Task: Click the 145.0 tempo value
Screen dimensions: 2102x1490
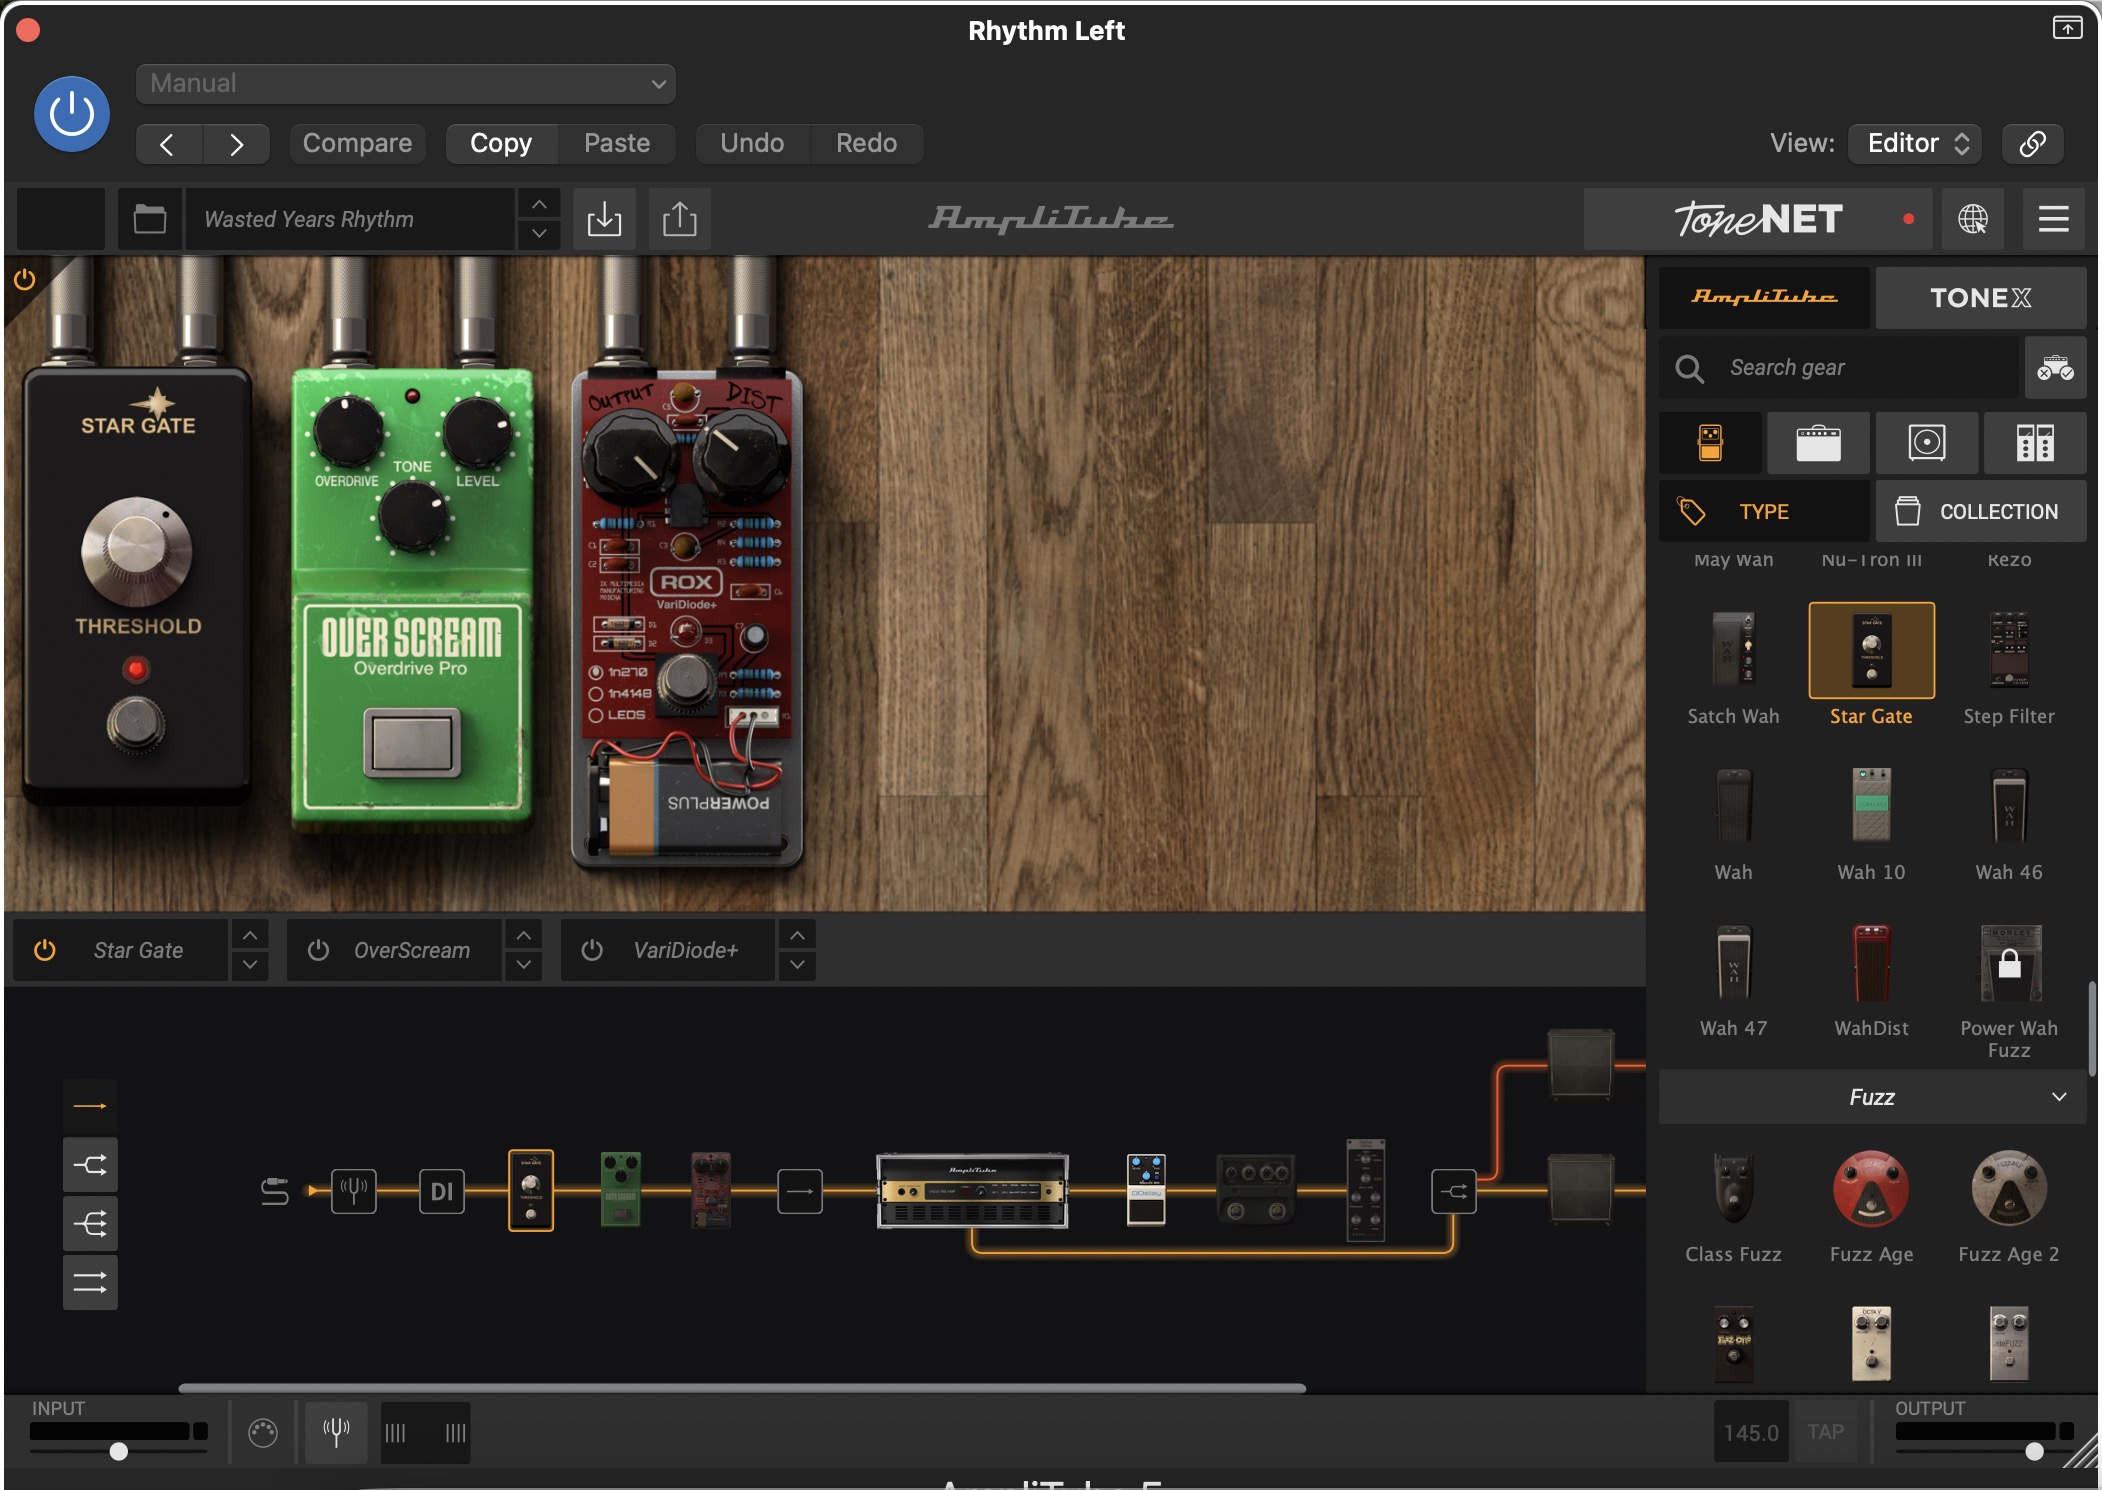Action: pos(1752,1432)
